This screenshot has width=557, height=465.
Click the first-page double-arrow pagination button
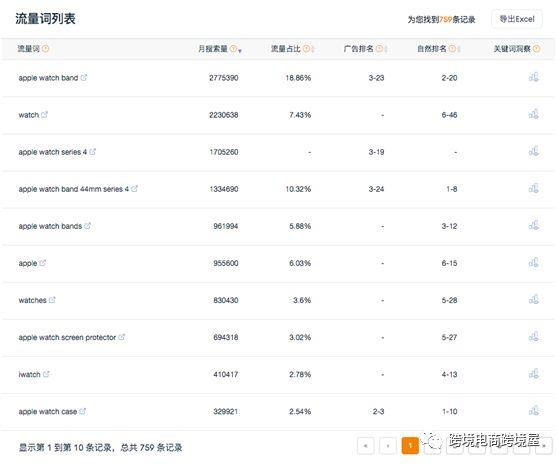point(366,445)
